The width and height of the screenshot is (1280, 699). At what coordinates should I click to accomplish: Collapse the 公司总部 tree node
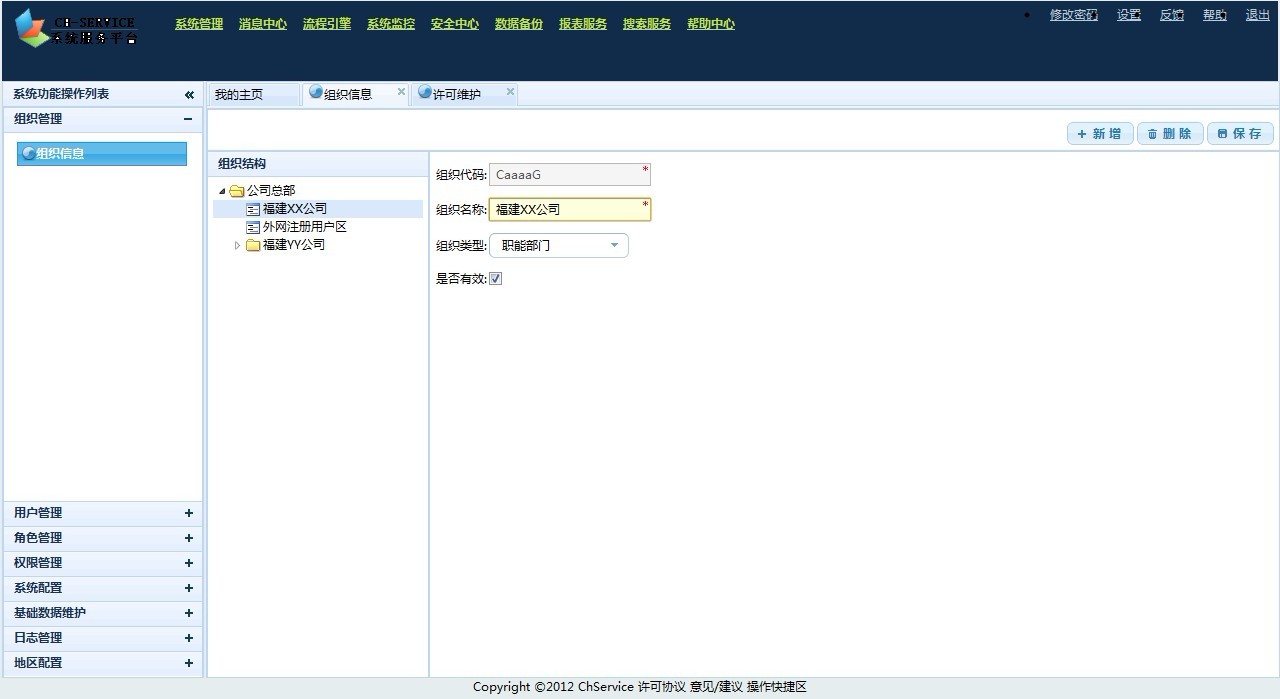[x=222, y=191]
